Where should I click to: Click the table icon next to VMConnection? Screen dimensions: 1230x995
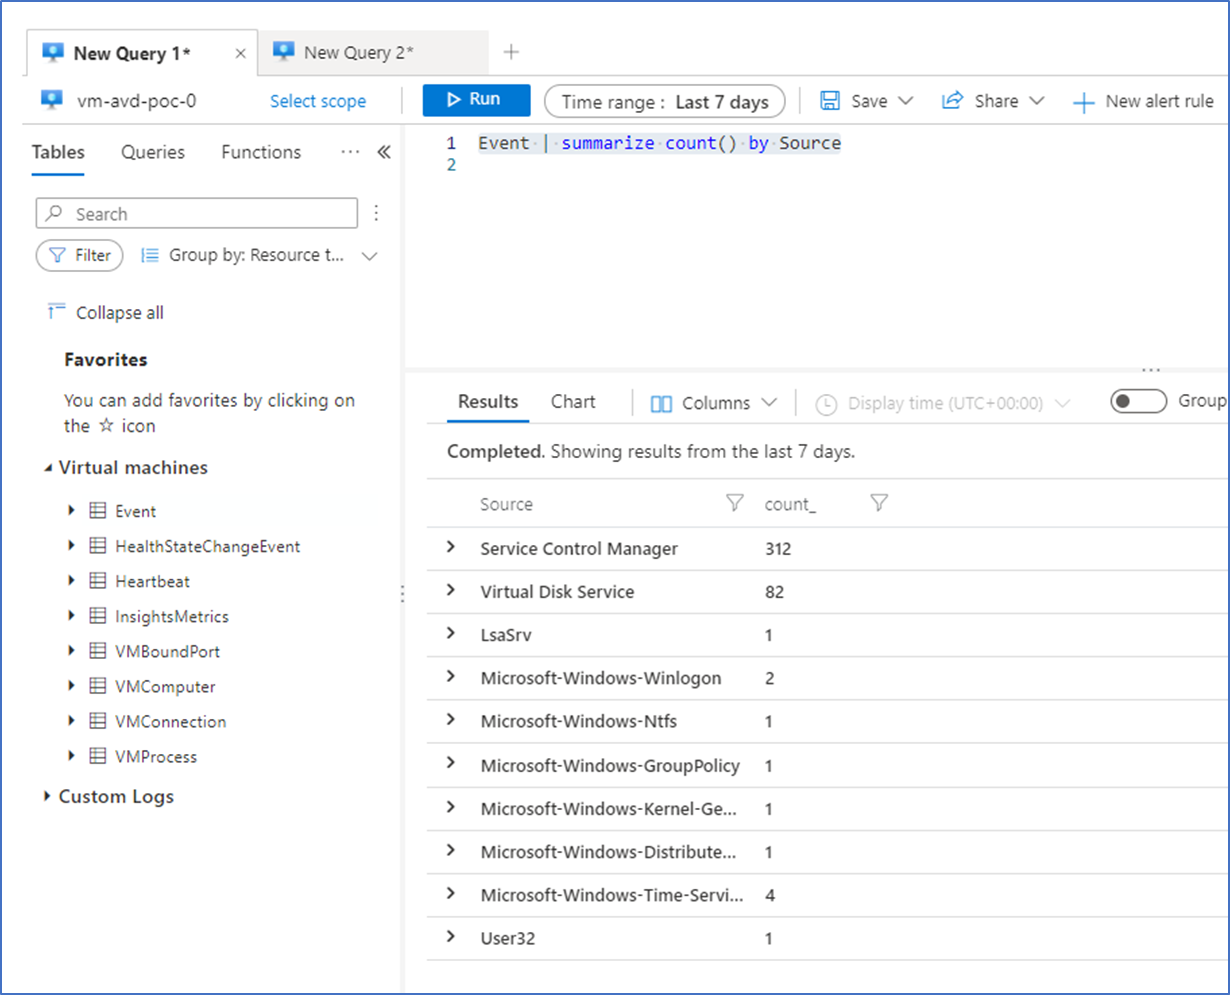click(98, 721)
